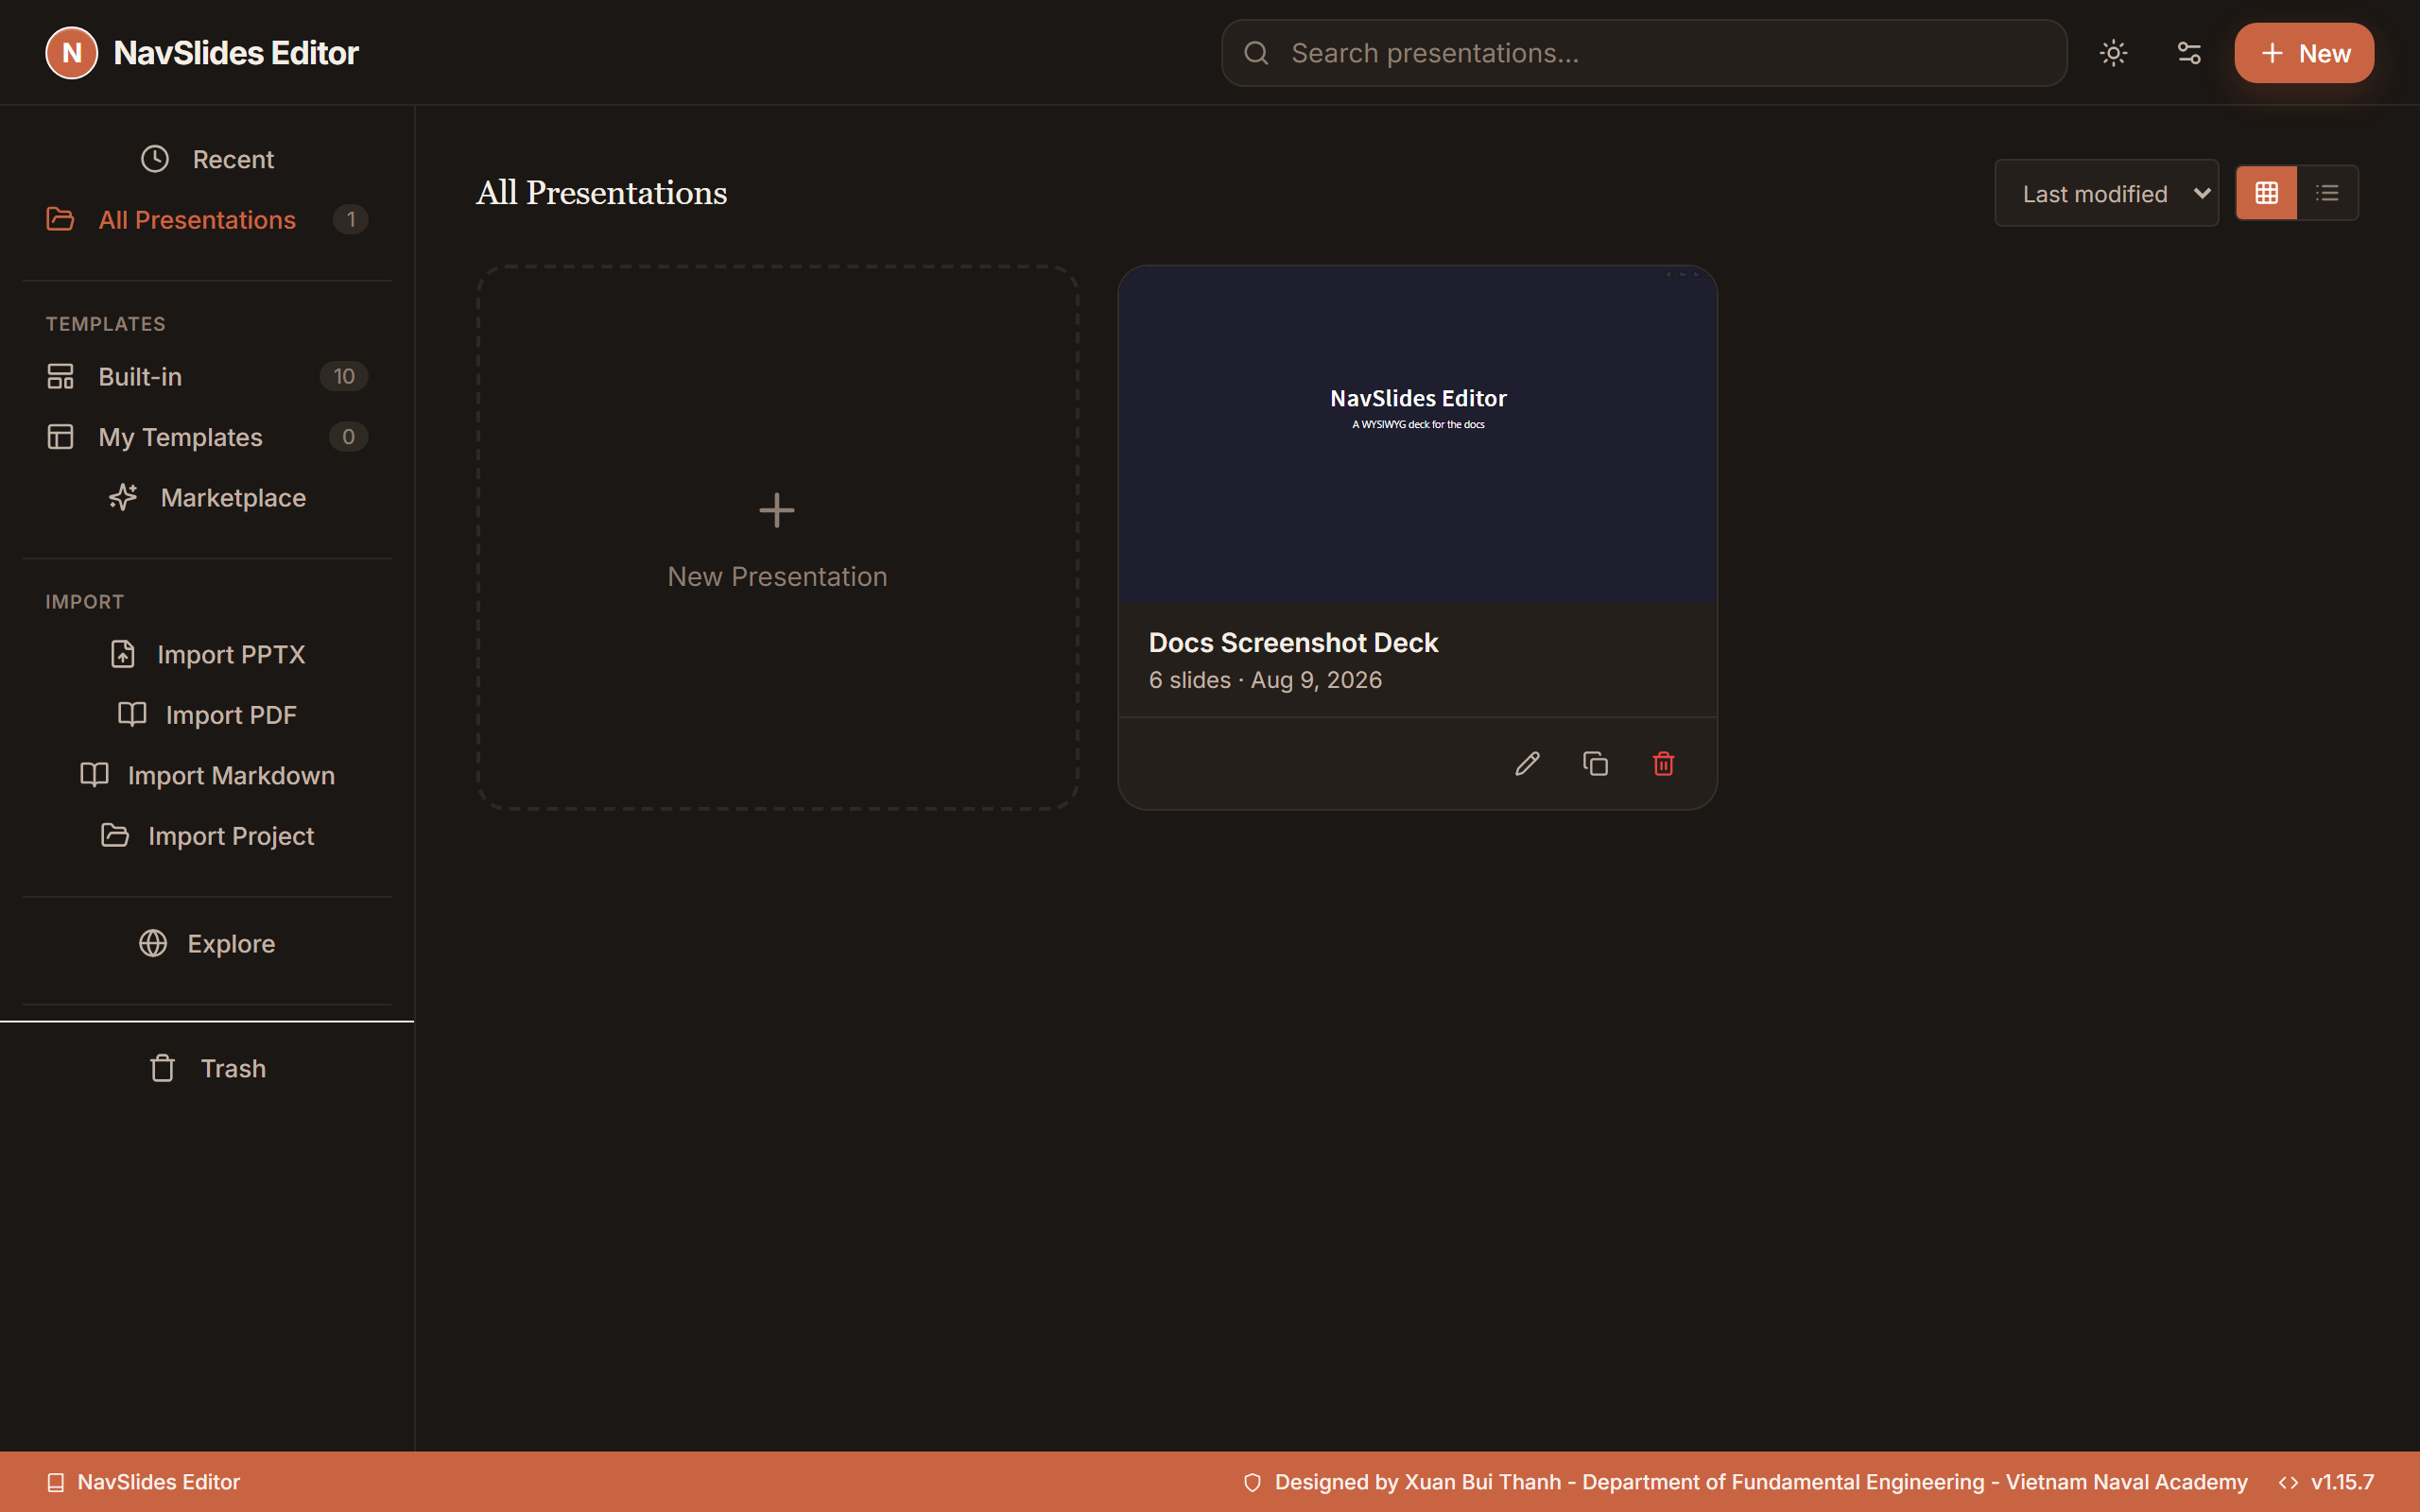Click the Marketplace sparkle icon

click(123, 497)
